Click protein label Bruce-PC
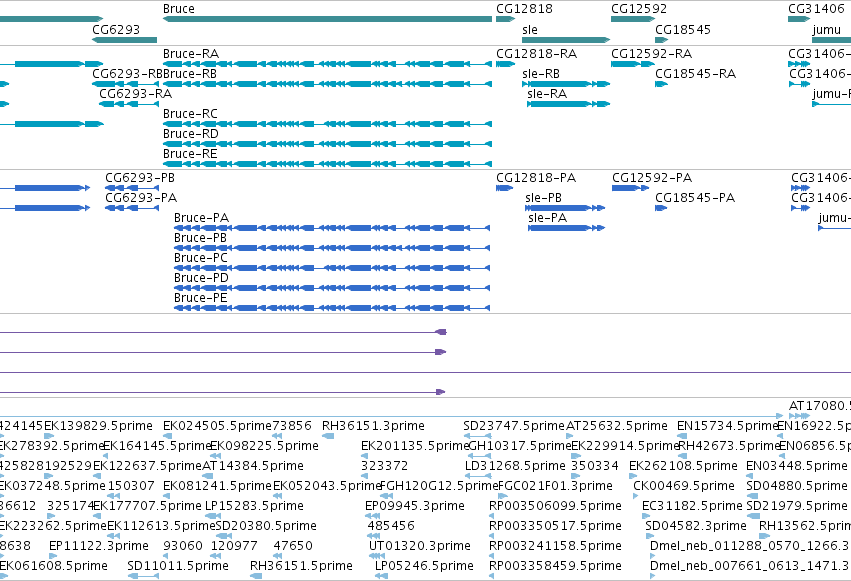Screen dimensions: 851x581 click(x=201, y=258)
